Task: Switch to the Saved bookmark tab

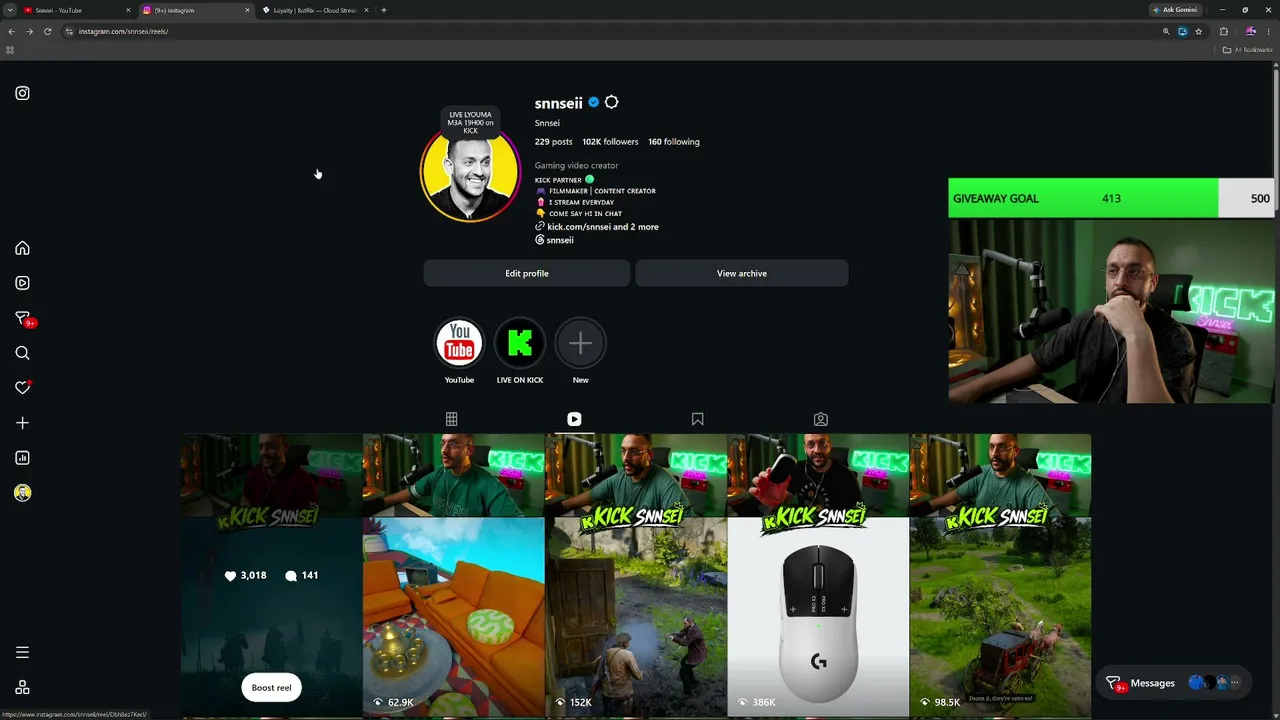Action: click(697, 419)
